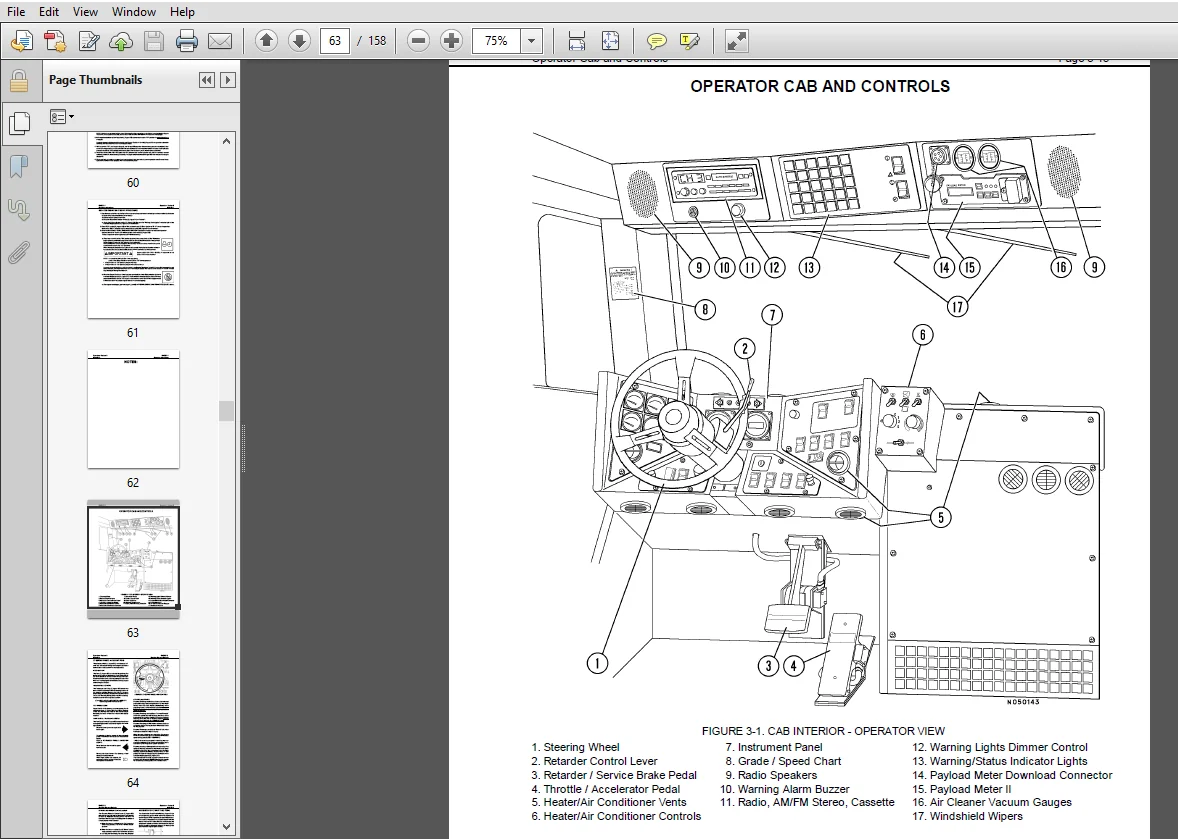This screenshot has width=1178, height=839.
Task: Select page 60 thumbnail
Action: click(x=134, y=150)
